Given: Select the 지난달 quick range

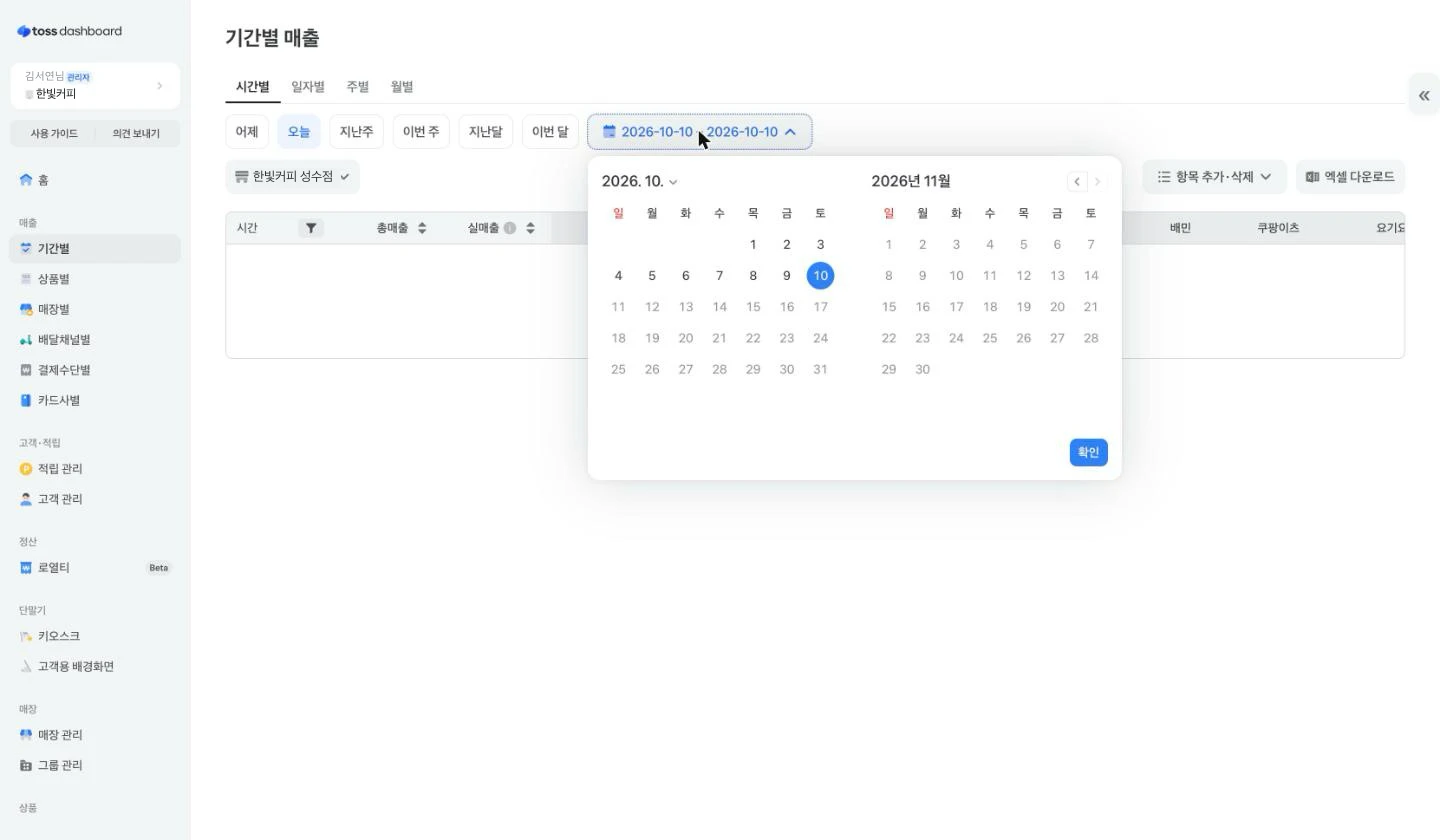Looking at the screenshot, I should [485, 132].
